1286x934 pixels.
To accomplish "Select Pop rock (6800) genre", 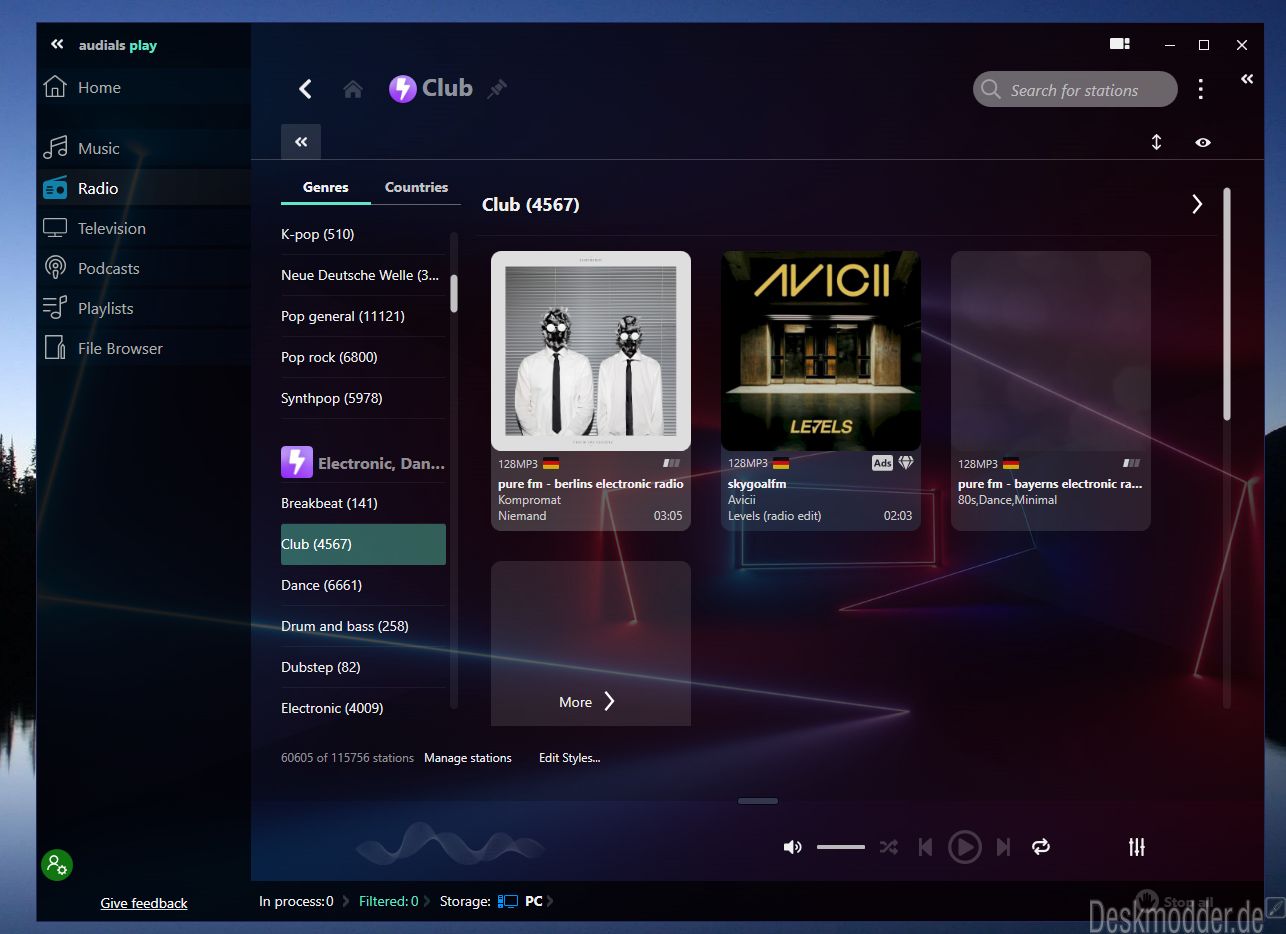I will pyautogui.click(x=363, y=357).
